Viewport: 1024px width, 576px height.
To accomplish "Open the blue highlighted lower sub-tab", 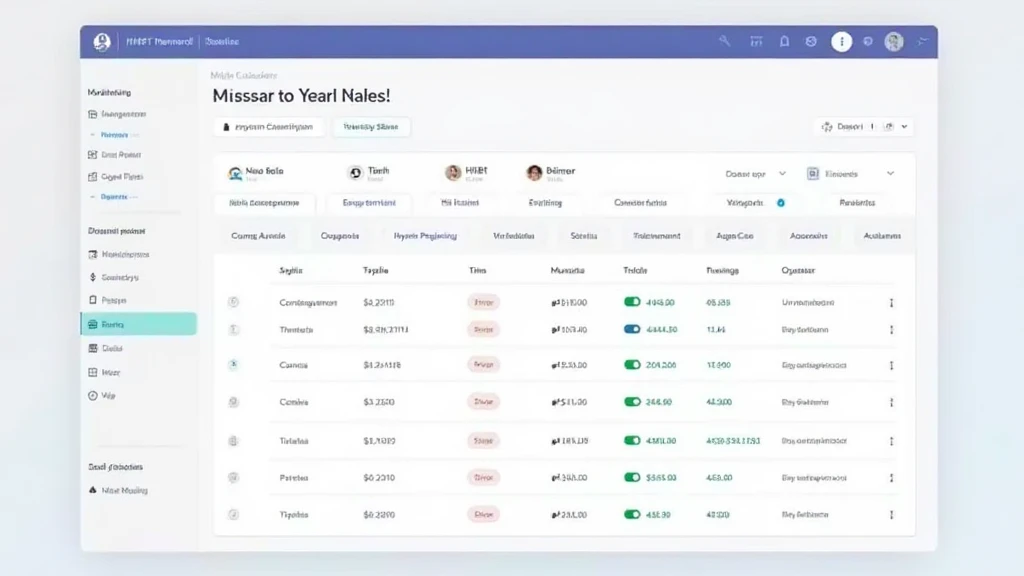I will pos(425,236).
